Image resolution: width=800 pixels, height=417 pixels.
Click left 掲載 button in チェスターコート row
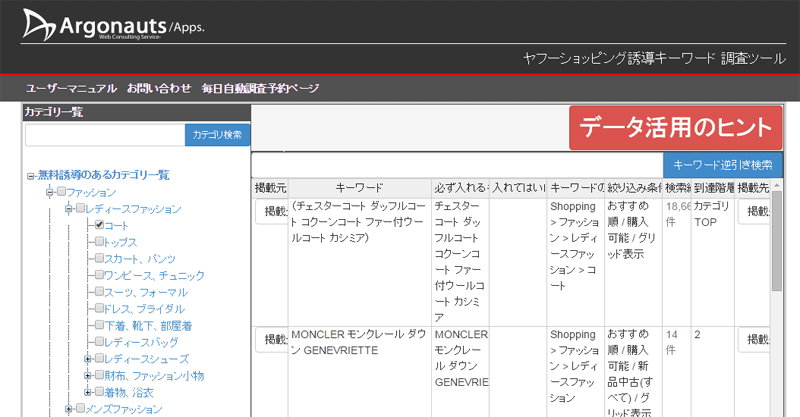272,211
